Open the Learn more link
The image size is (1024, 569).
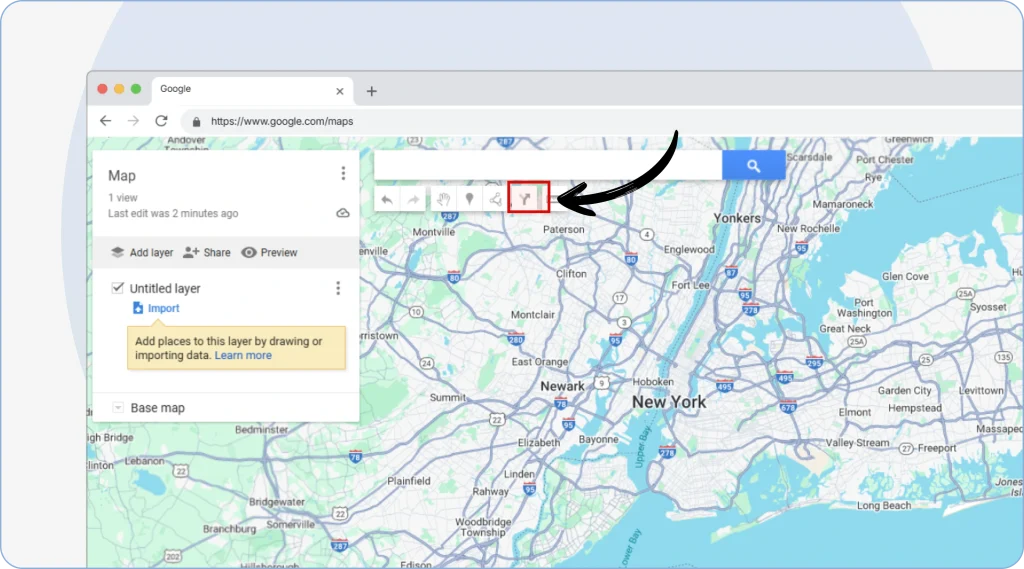pos(243,355)
